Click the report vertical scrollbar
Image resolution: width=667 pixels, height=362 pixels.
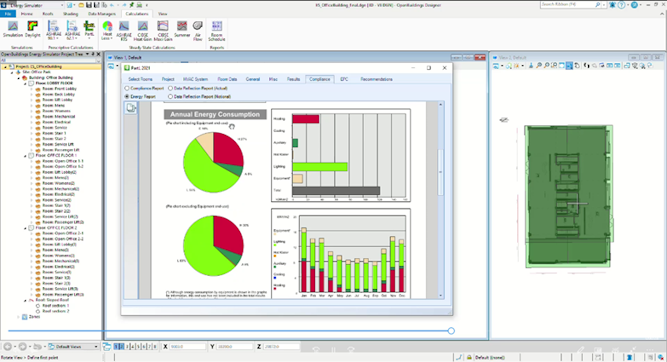click(x=440, y=200)
